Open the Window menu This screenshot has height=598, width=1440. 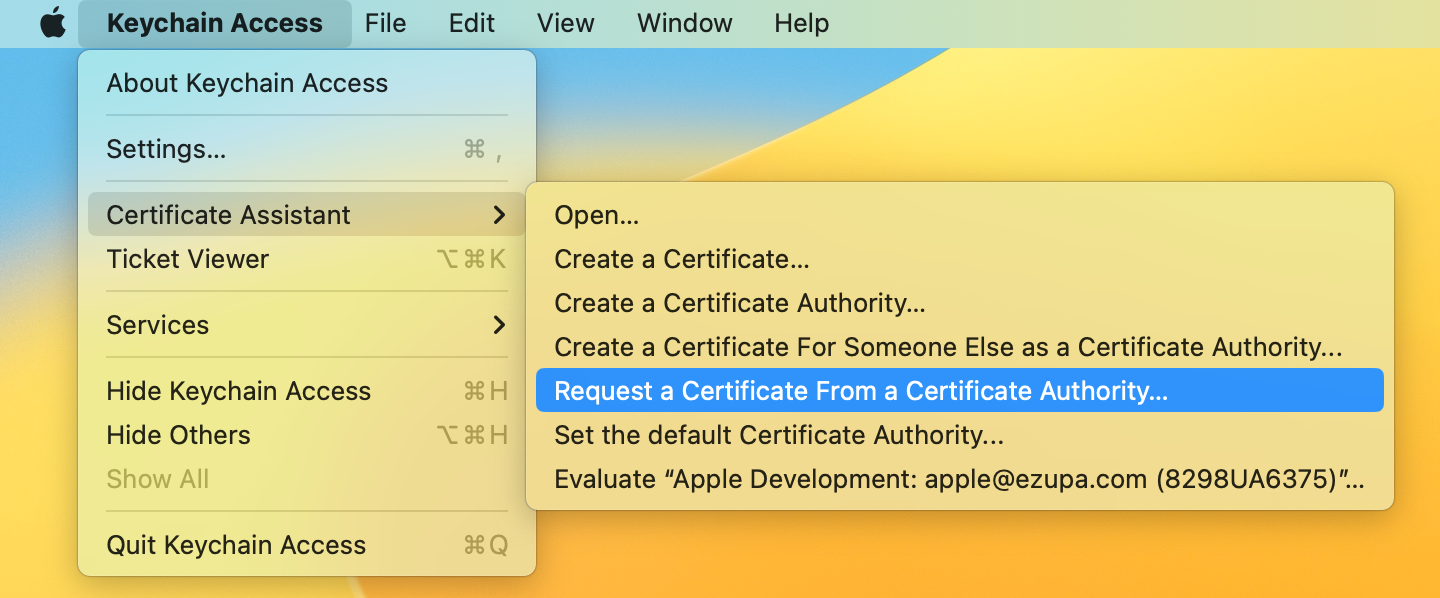[685, 23]
